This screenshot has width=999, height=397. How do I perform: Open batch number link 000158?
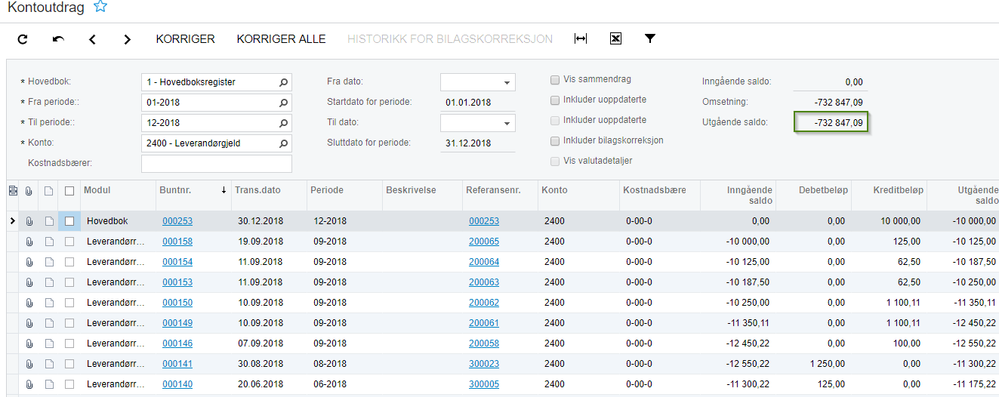tap(177, 242)
